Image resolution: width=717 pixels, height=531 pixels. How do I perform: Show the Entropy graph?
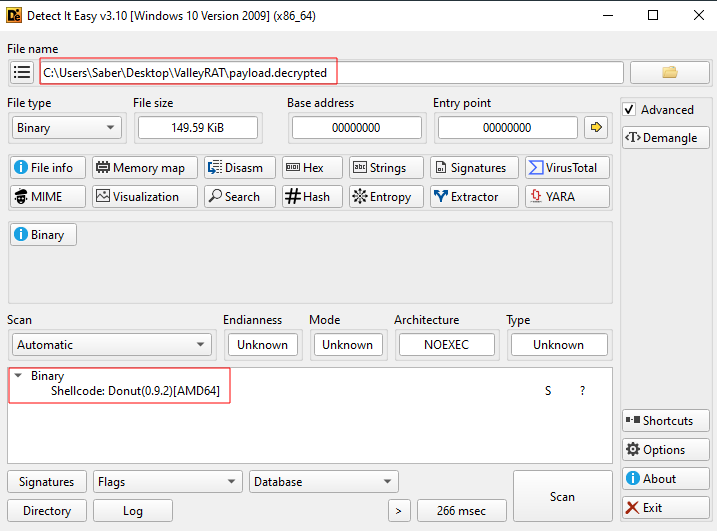point(386,197)
